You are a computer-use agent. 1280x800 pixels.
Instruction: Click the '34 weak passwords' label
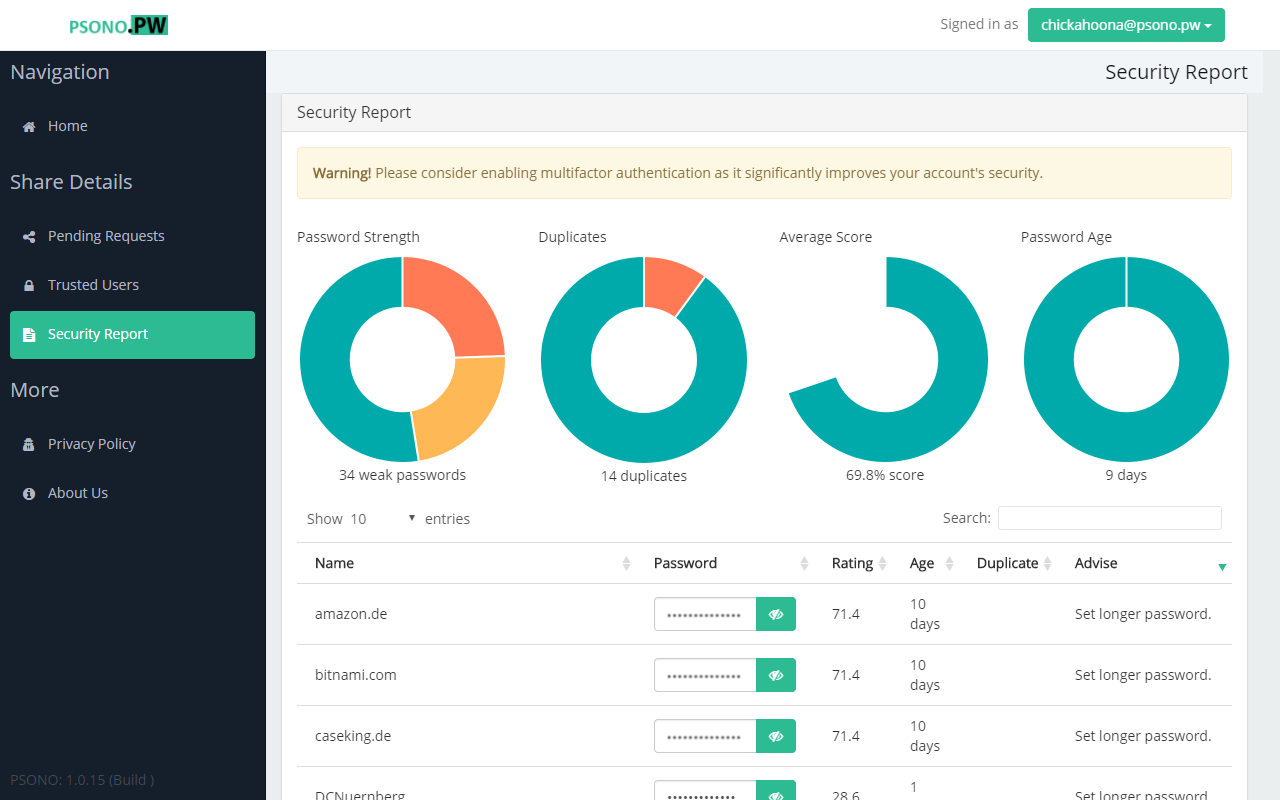click(402, 475)
